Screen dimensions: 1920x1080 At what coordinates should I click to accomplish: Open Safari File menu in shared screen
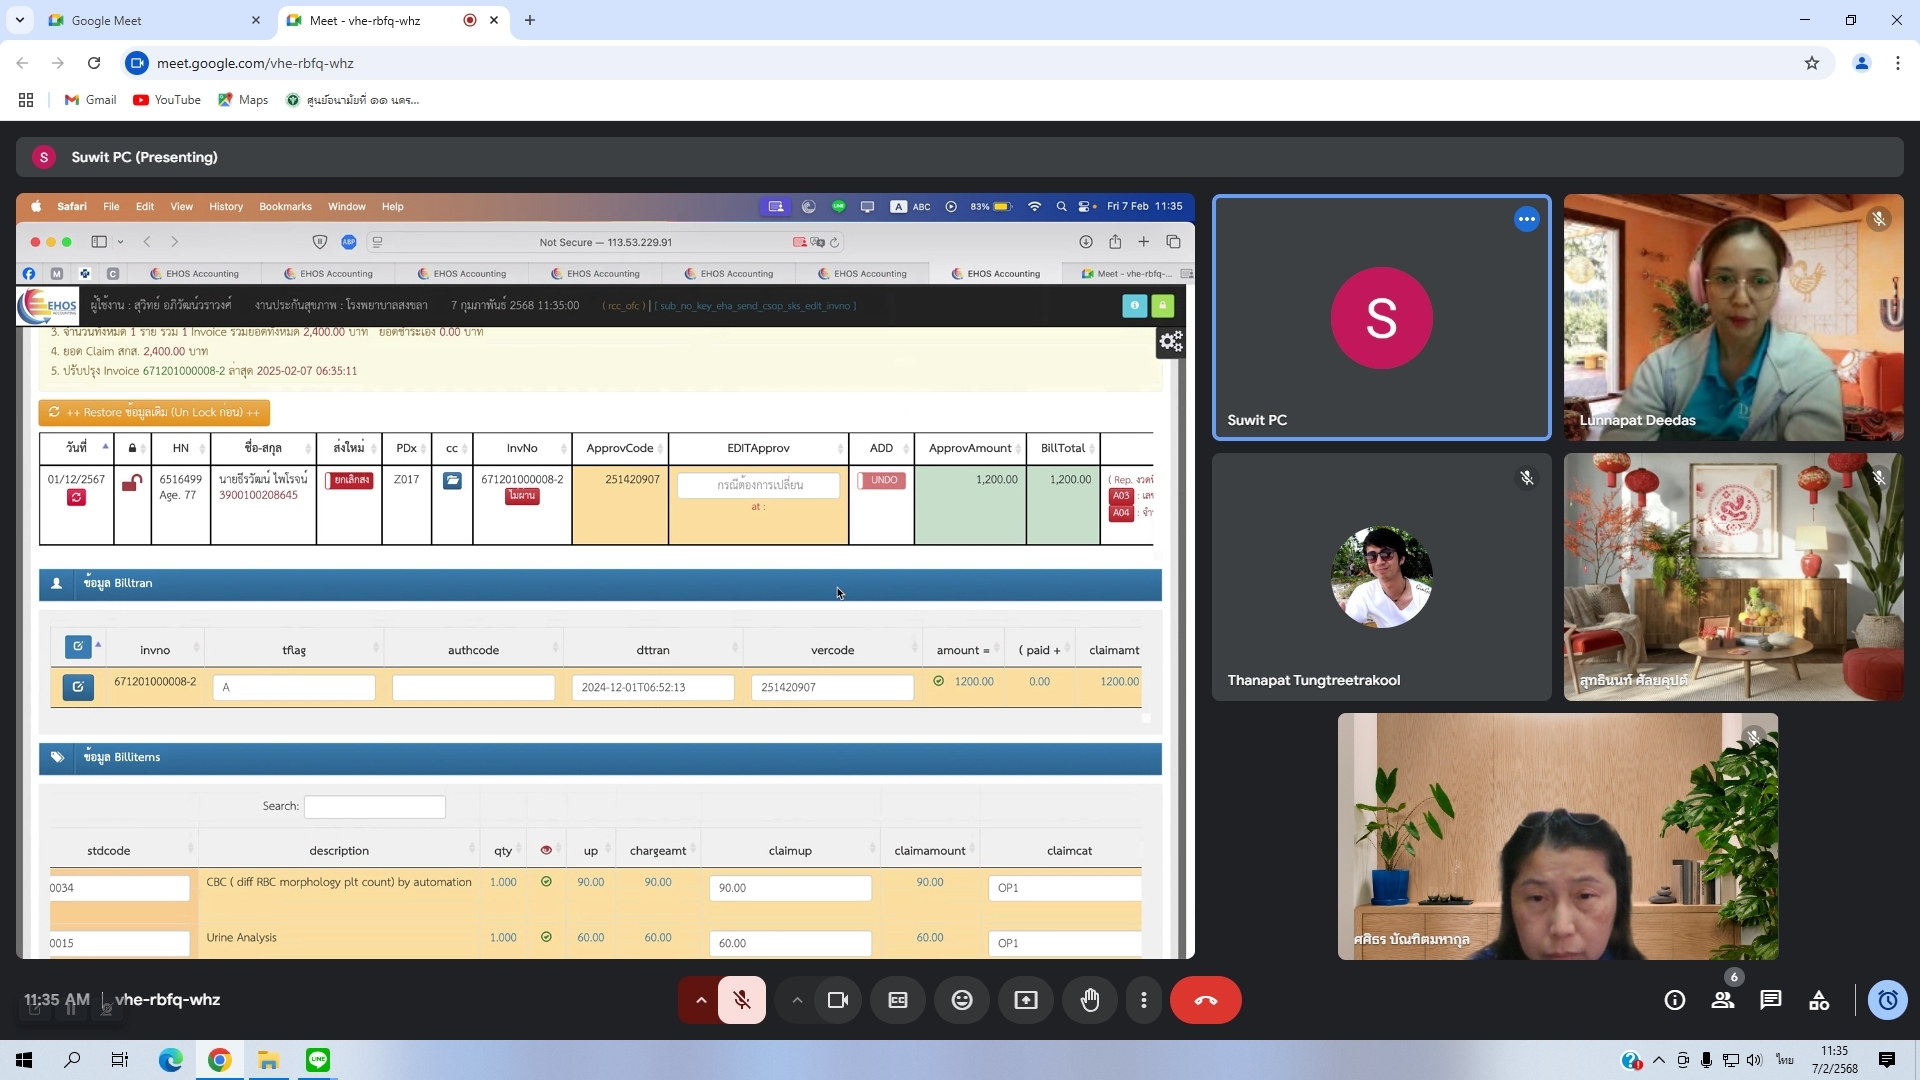(x=111, y=207)
